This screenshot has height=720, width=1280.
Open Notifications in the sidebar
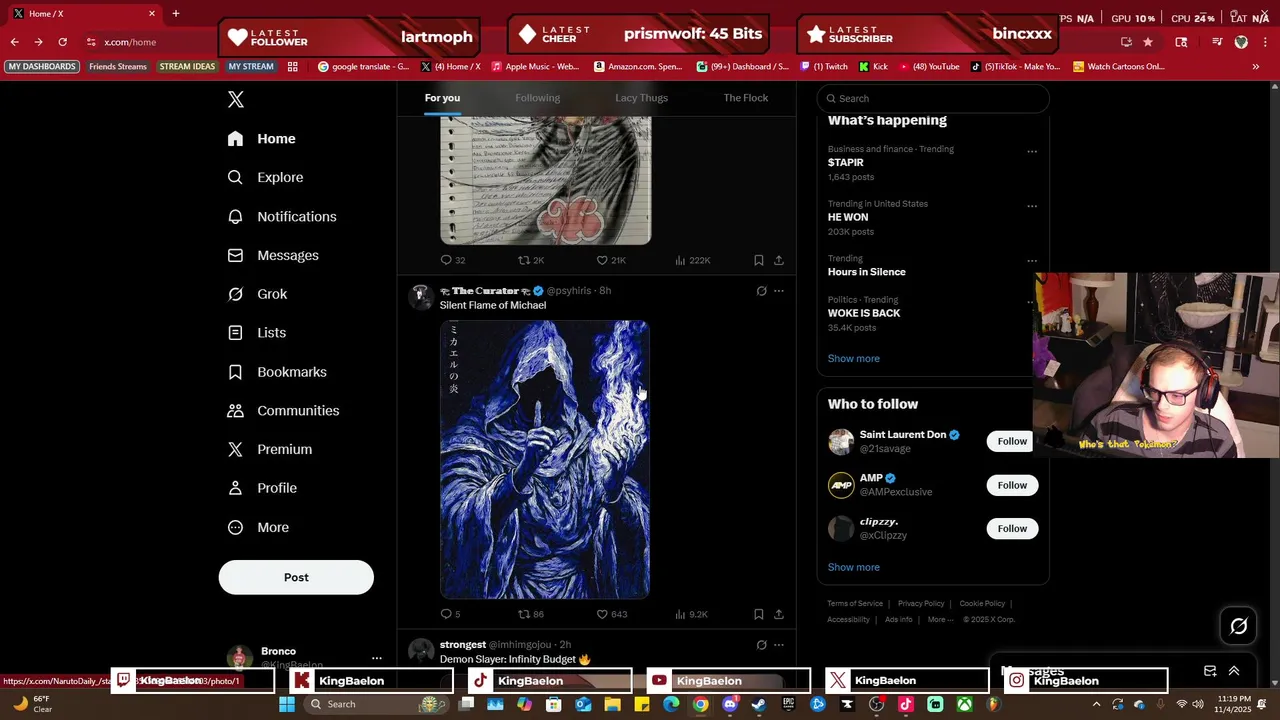click(281, 216)
